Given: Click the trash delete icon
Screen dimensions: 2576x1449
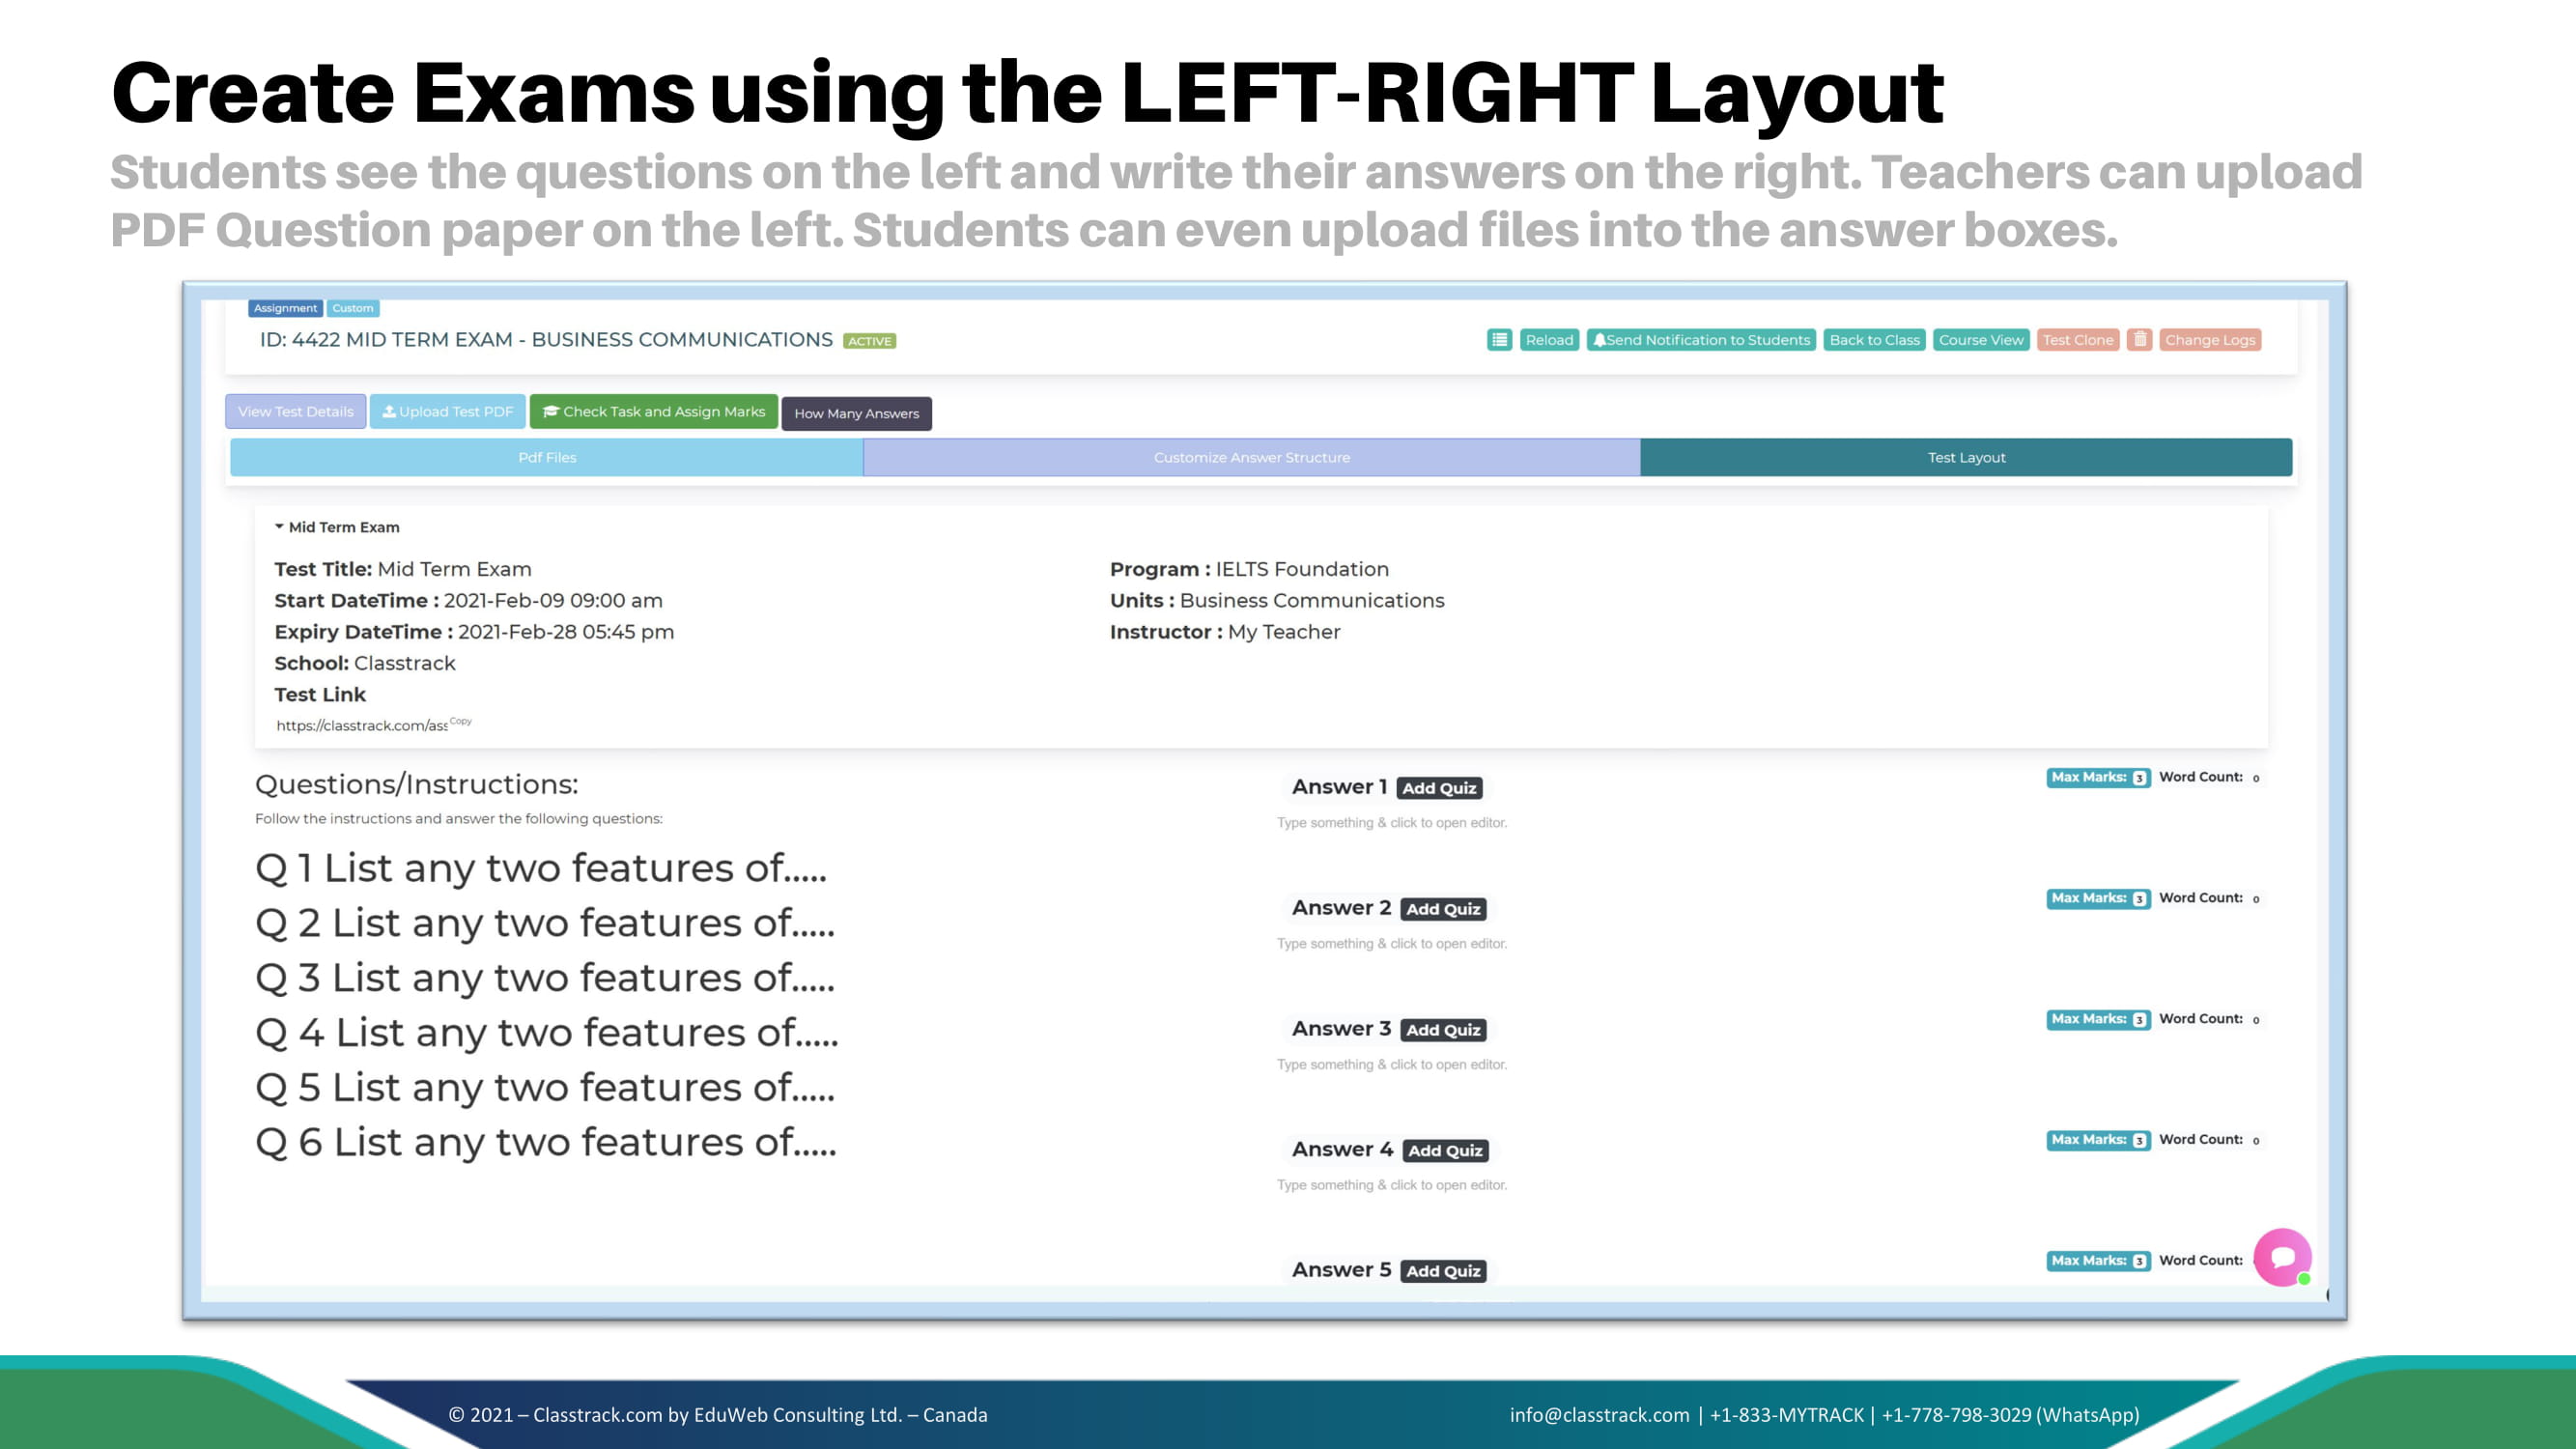Looking at the screenshot, I should click(2139, 340).
